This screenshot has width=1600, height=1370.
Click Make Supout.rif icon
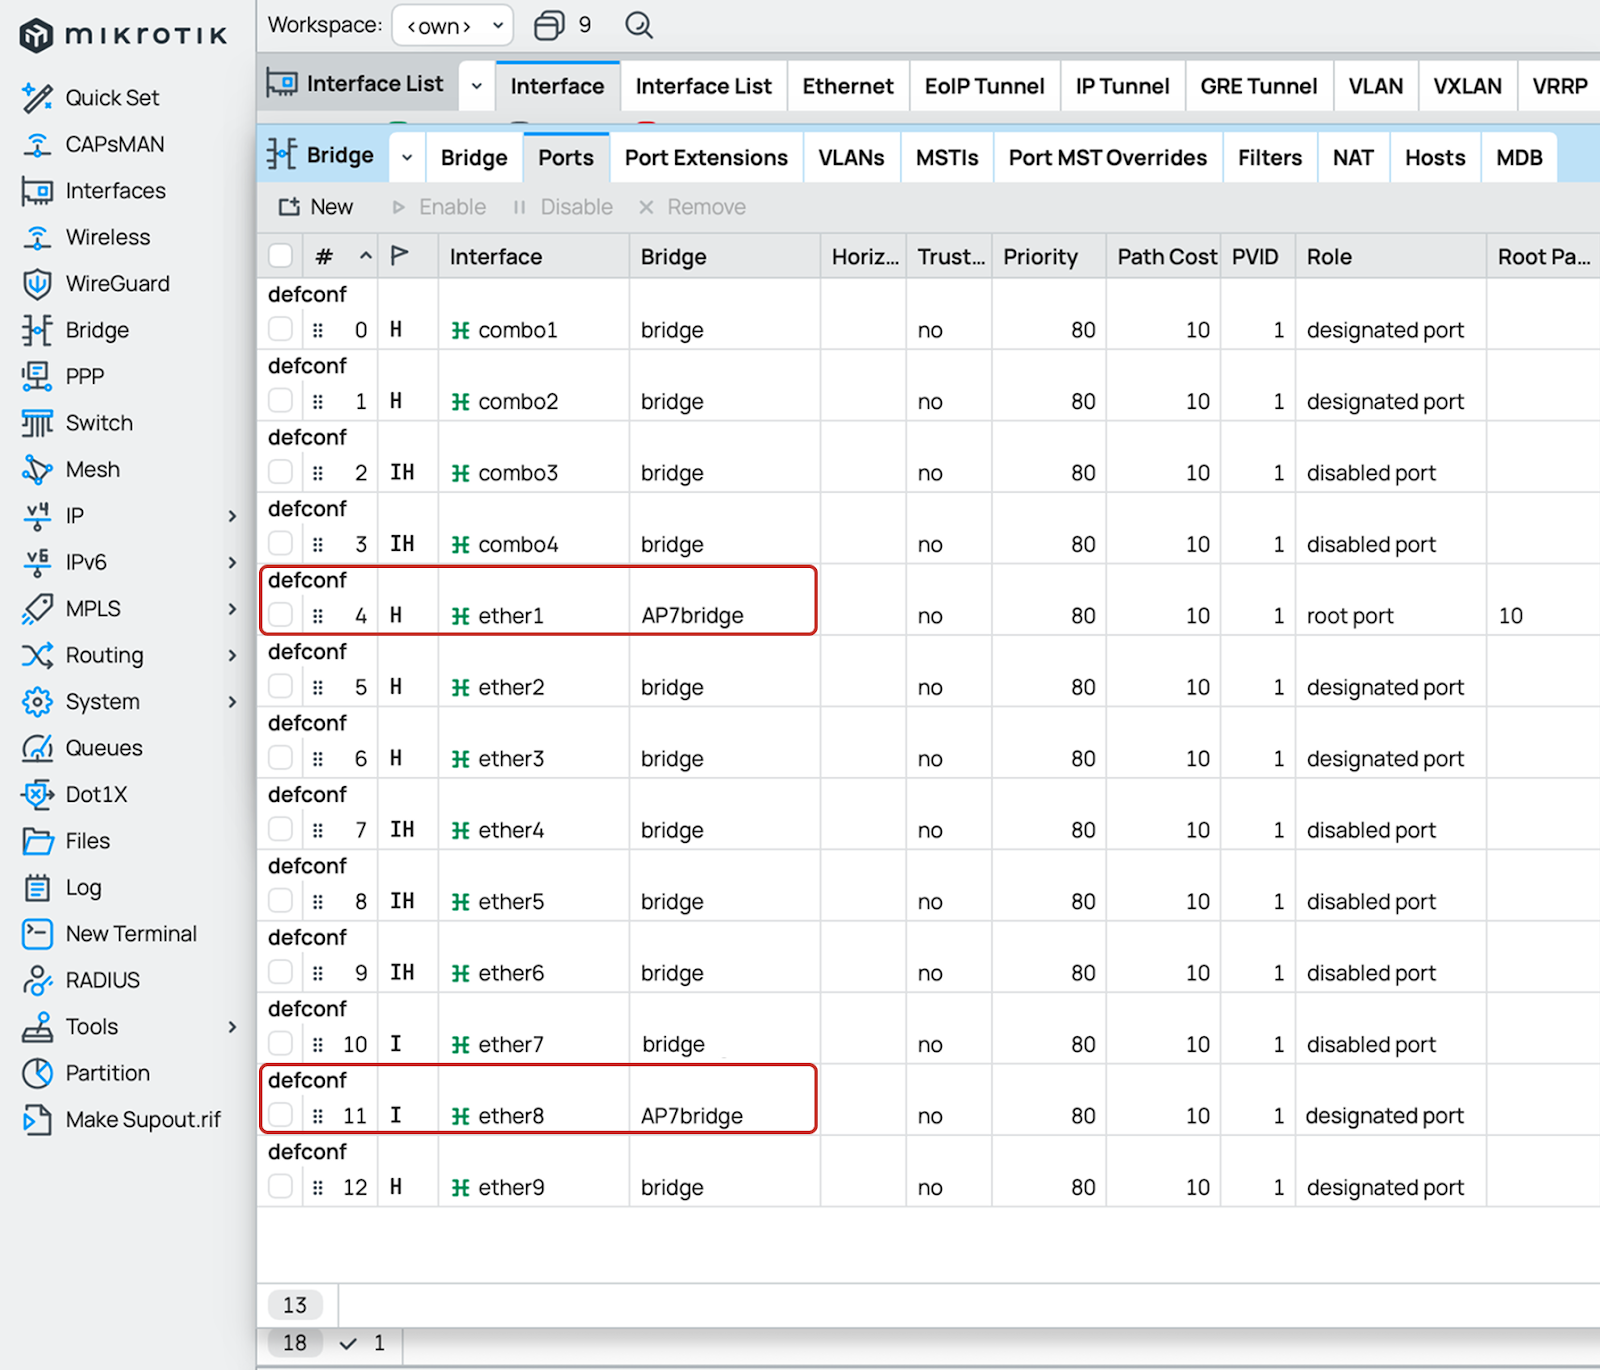[37, 1120]
